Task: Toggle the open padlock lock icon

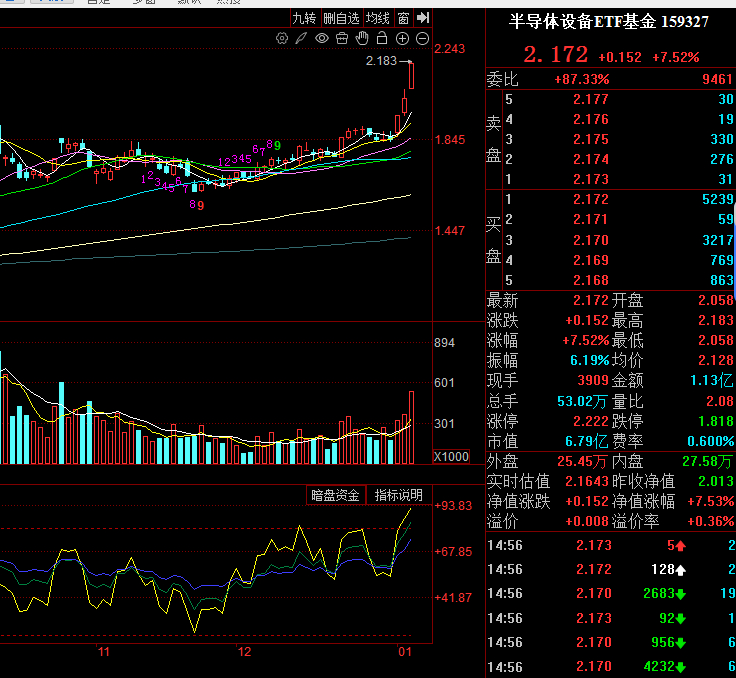Action: [382, 38]
